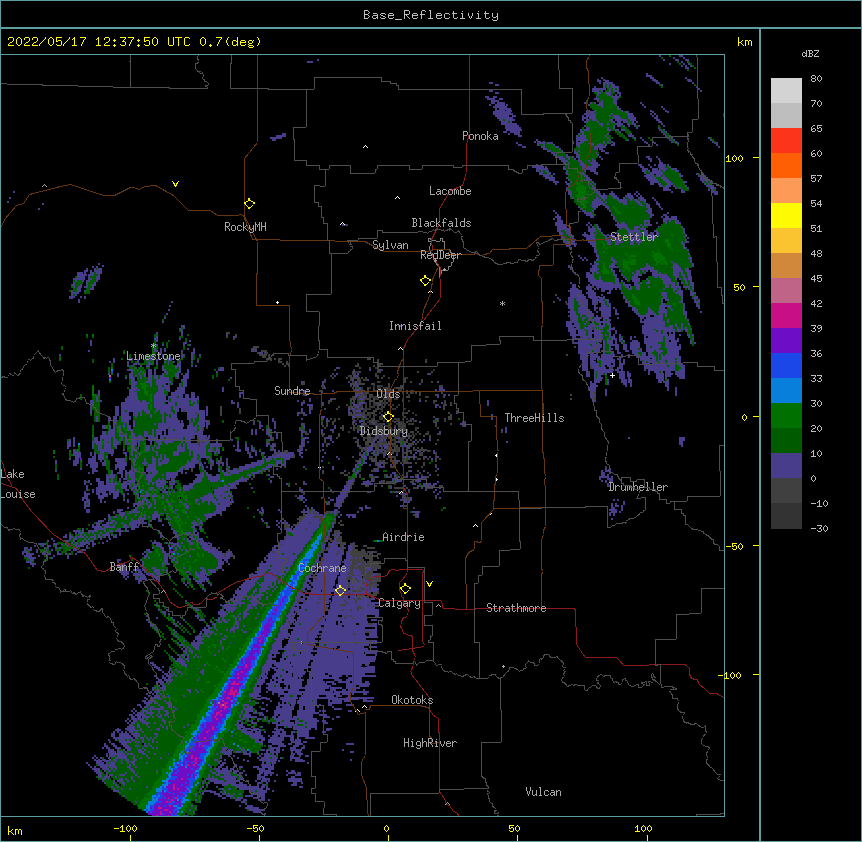The image size is (862, 842).
Task: Click the -100 tick on bottom axis
Action: click(125, 828)
